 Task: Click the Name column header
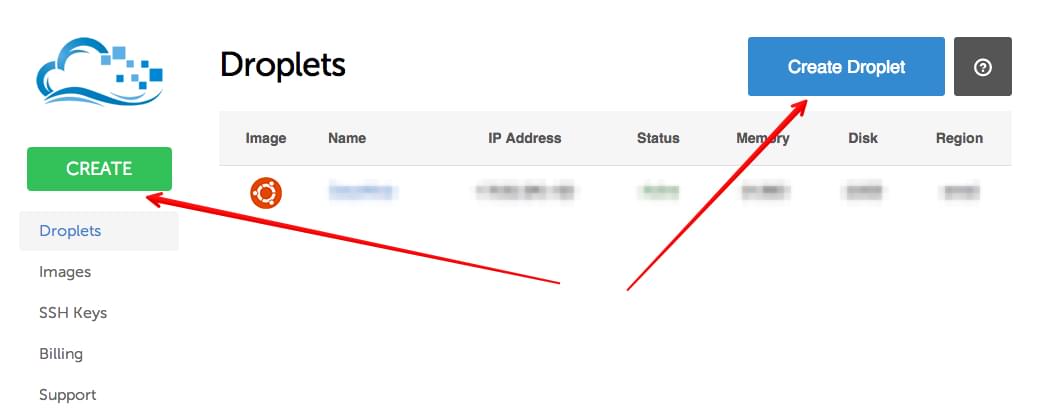pos(347,139)
